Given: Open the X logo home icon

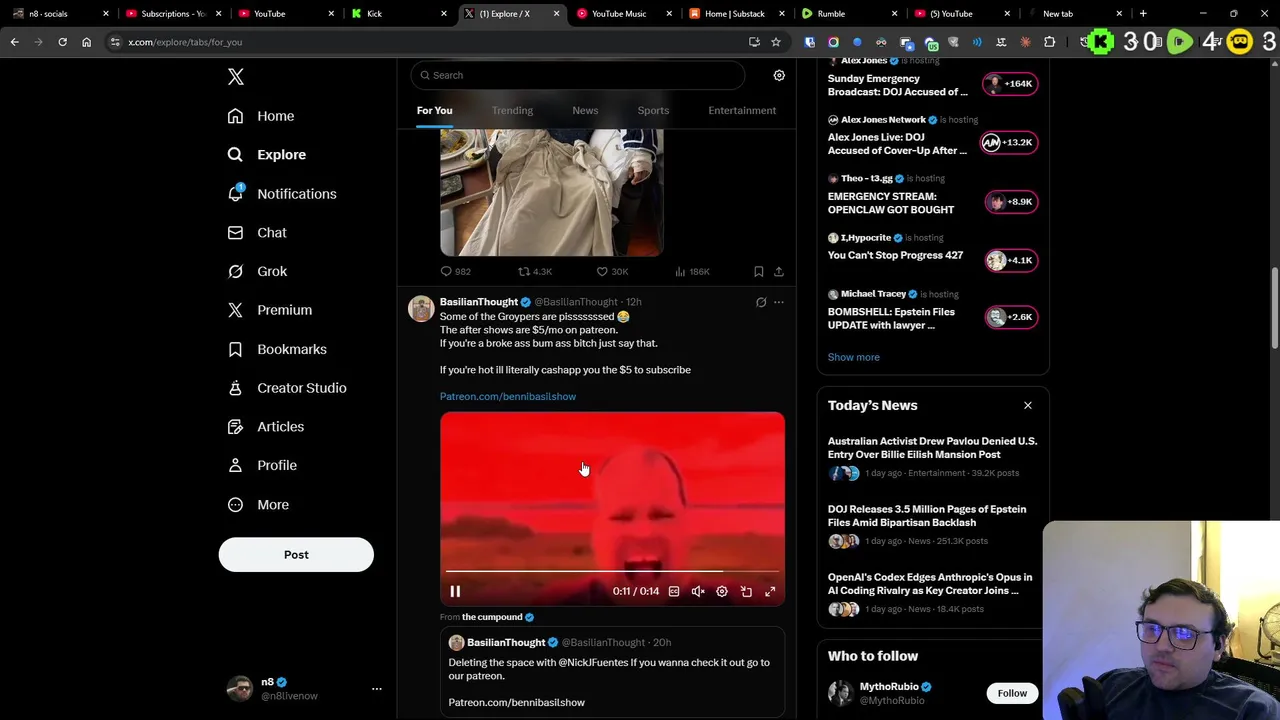Looking at the screenshot, I should pos(236,77).
